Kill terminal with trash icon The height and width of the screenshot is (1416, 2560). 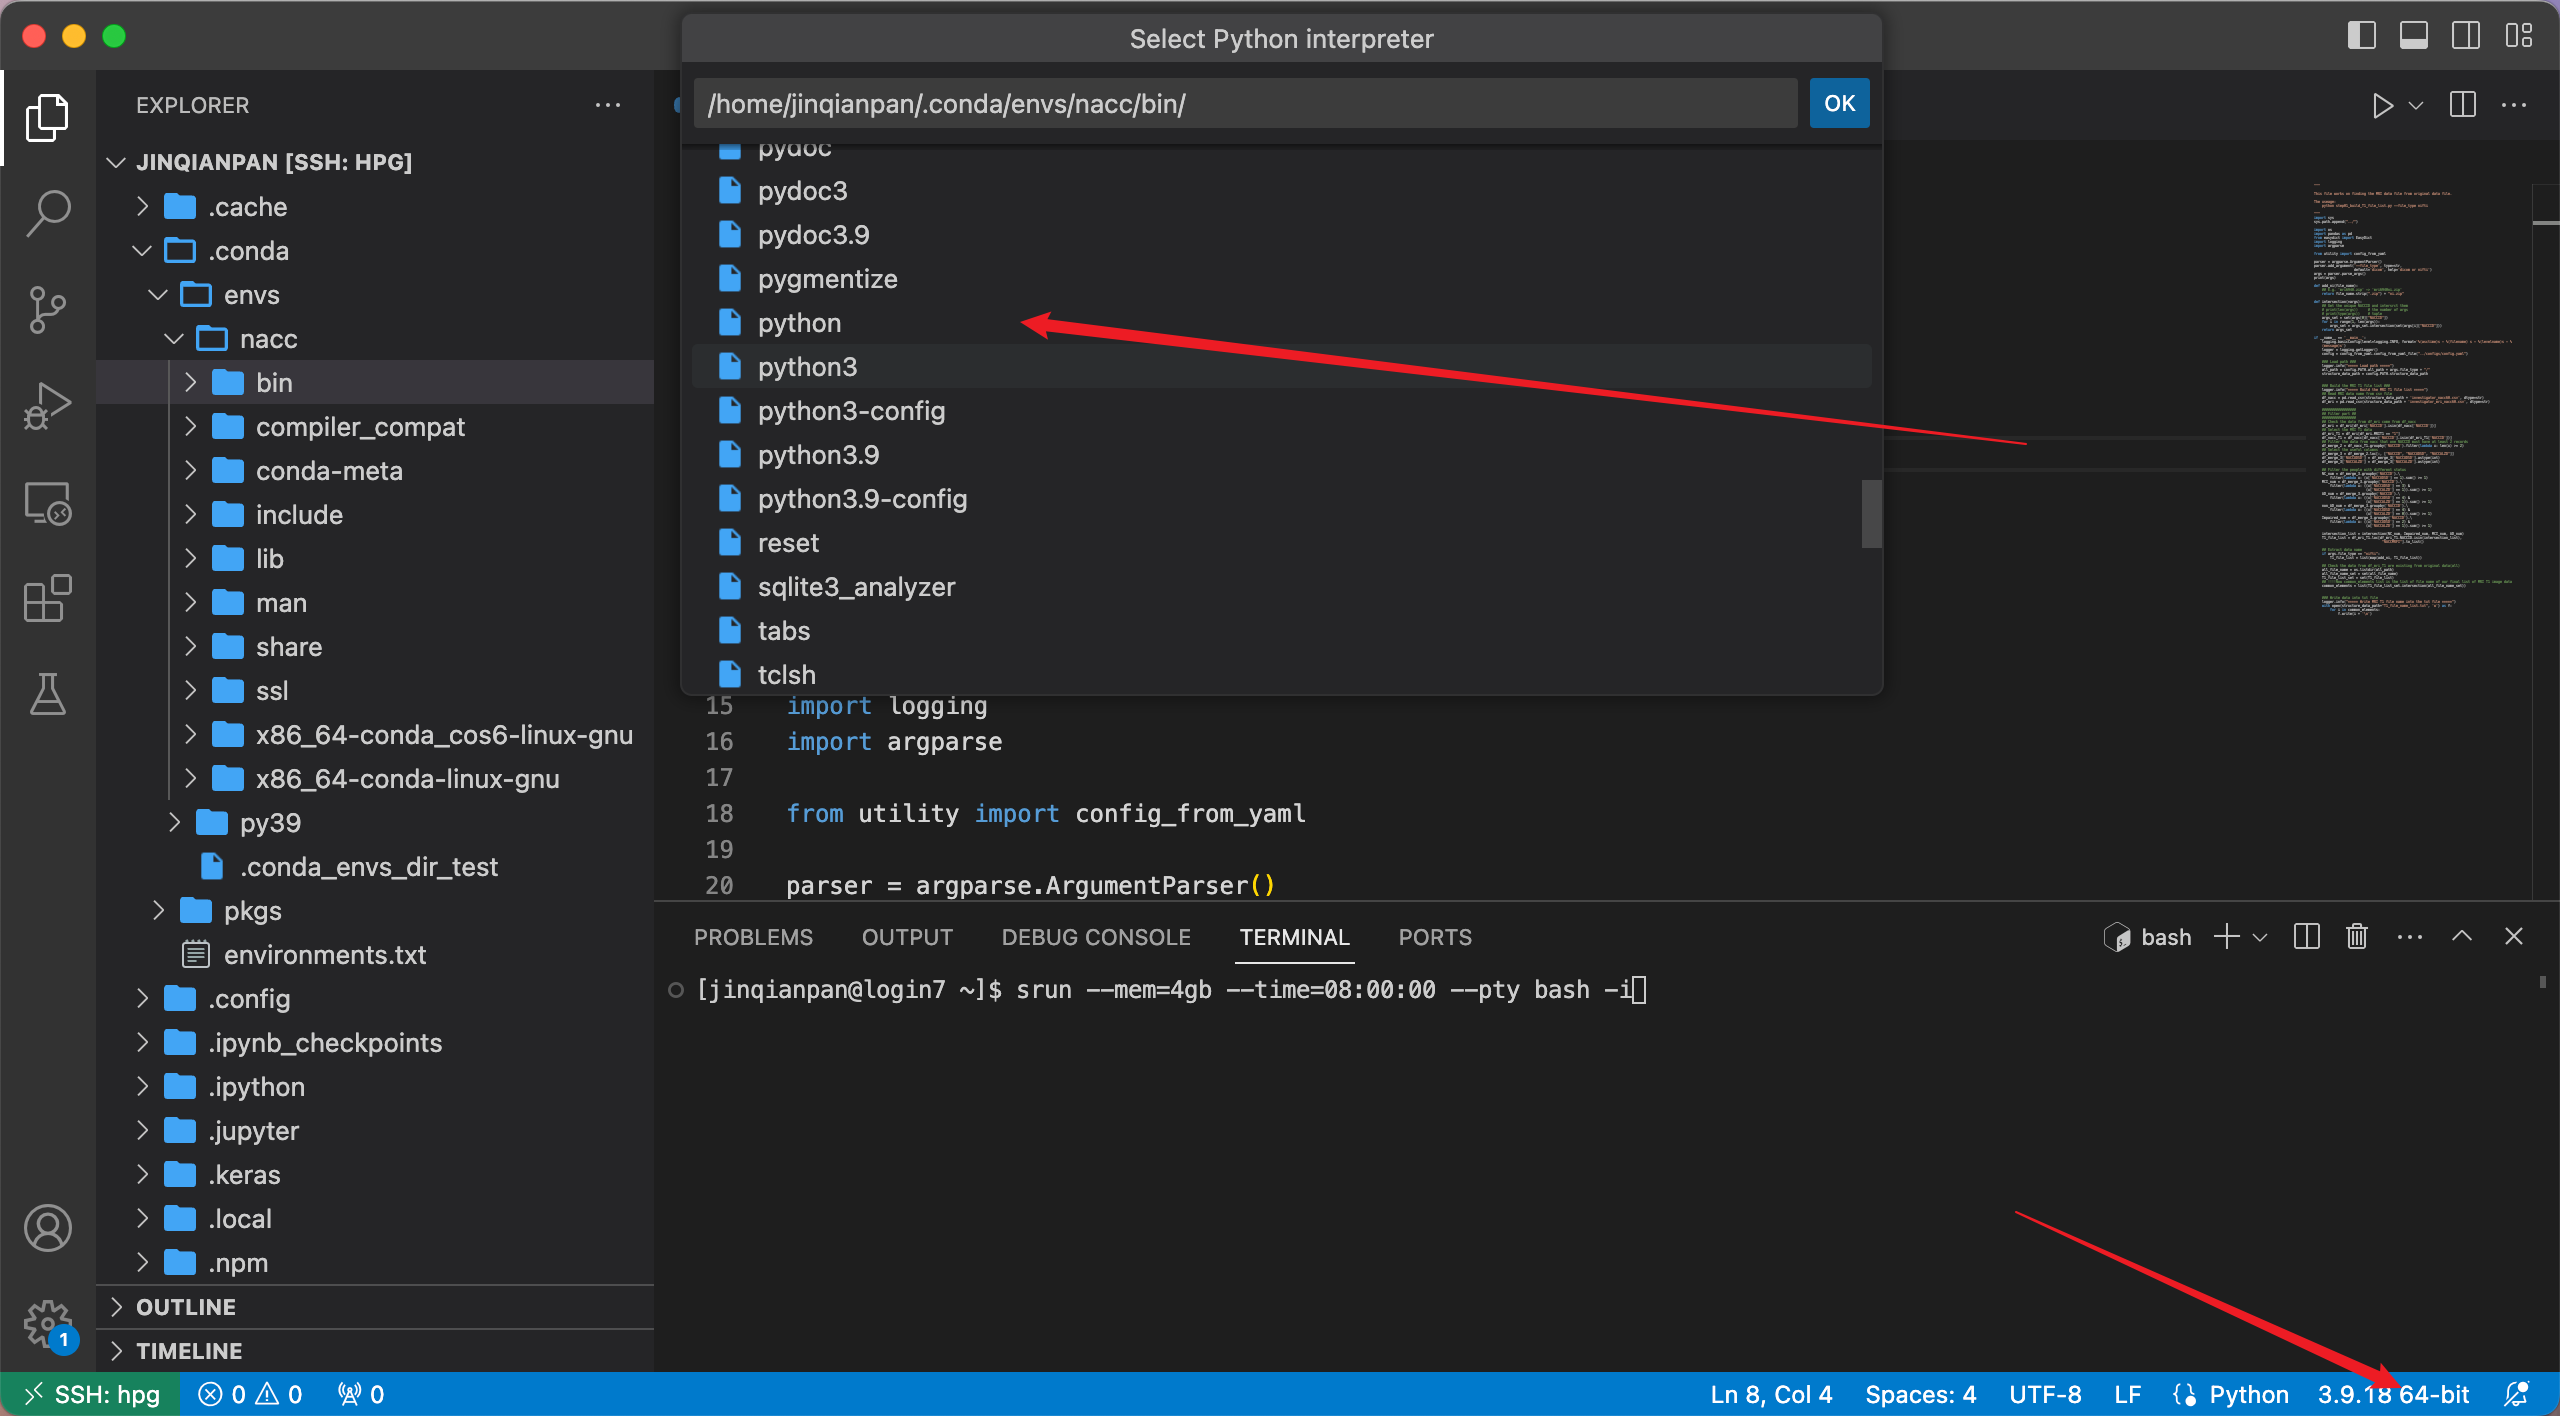tap(2357, 937)
